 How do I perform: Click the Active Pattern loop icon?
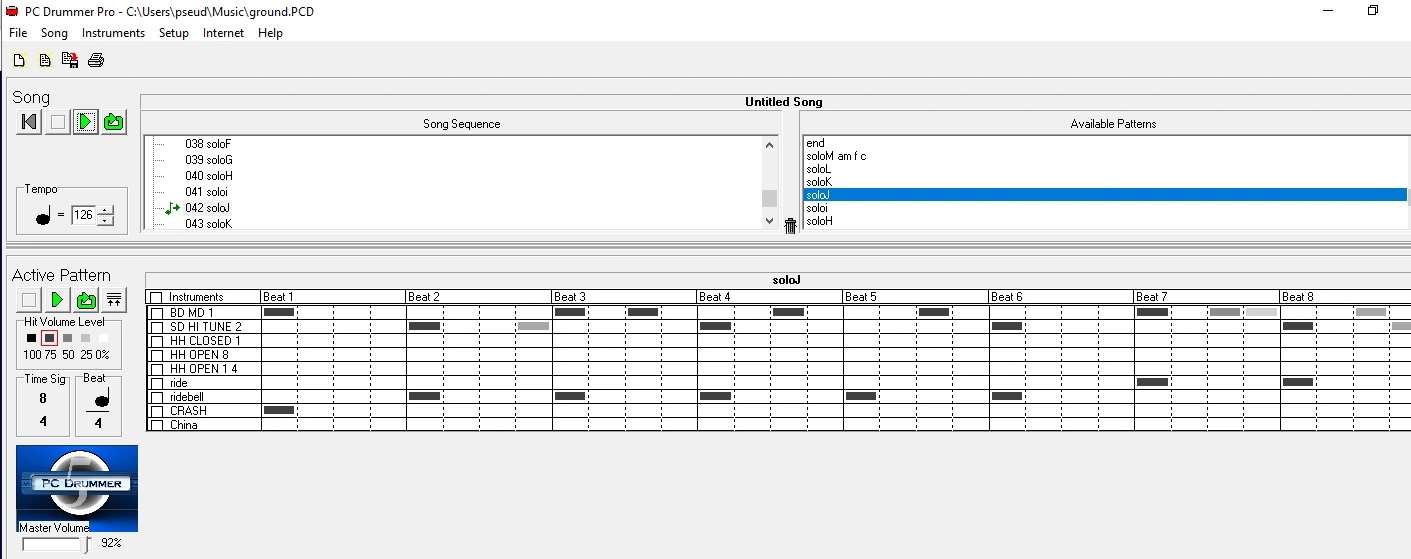coord(86,300)
